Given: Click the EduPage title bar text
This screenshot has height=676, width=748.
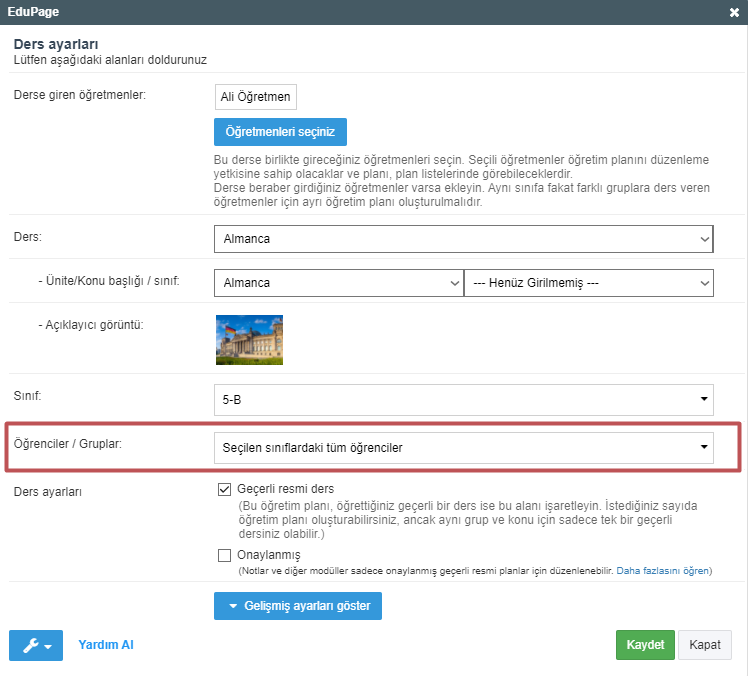Looking at the screenshot, I should [32, 12].
